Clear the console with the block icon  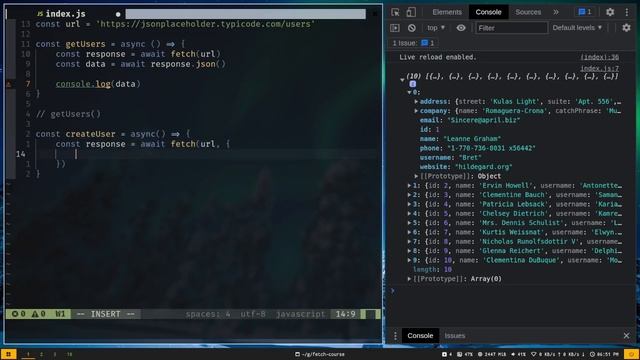point(411,28)
